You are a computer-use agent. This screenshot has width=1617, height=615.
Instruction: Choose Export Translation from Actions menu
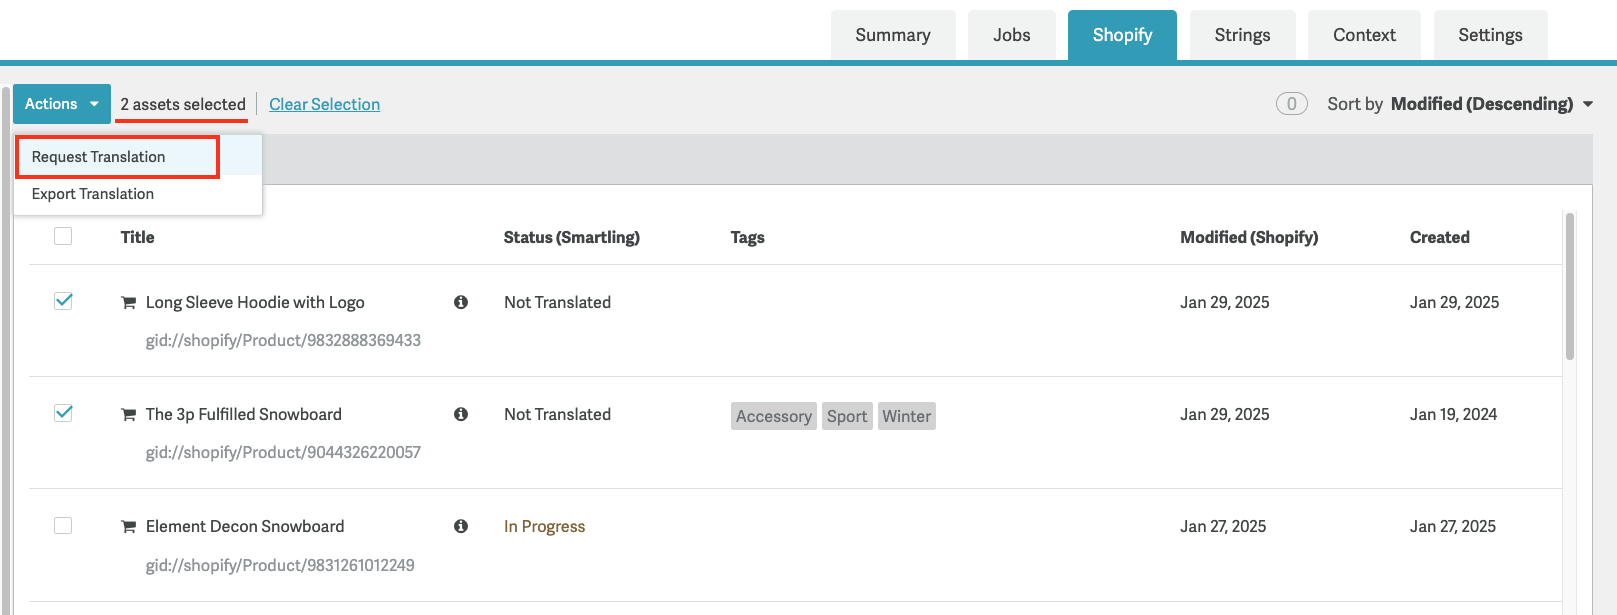(138, 194)
